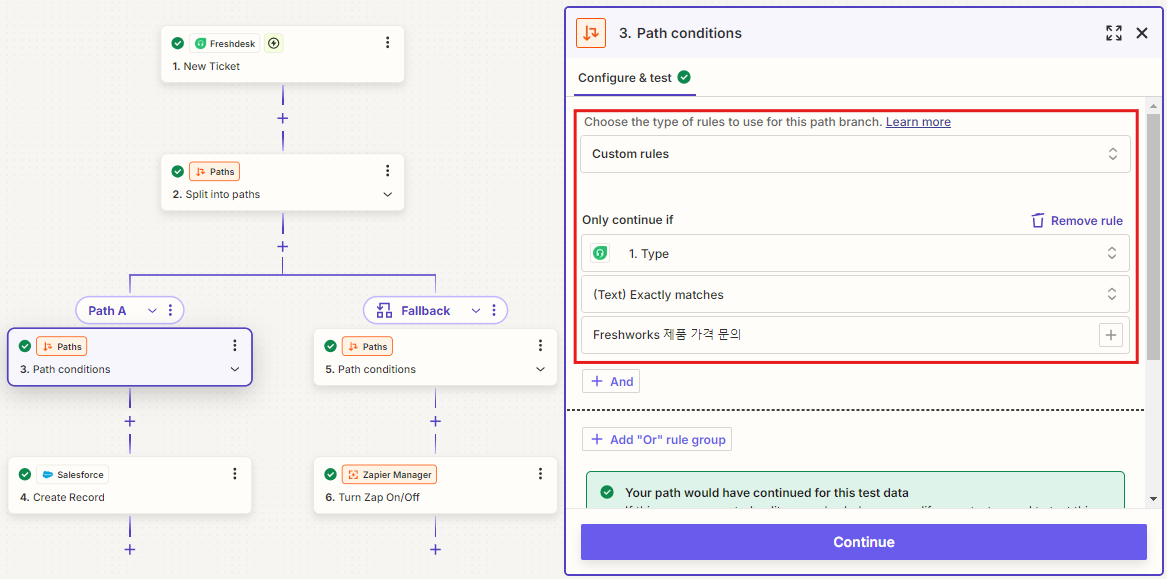Click the 3. Path conditions panel title

click(x=680, y=33)
